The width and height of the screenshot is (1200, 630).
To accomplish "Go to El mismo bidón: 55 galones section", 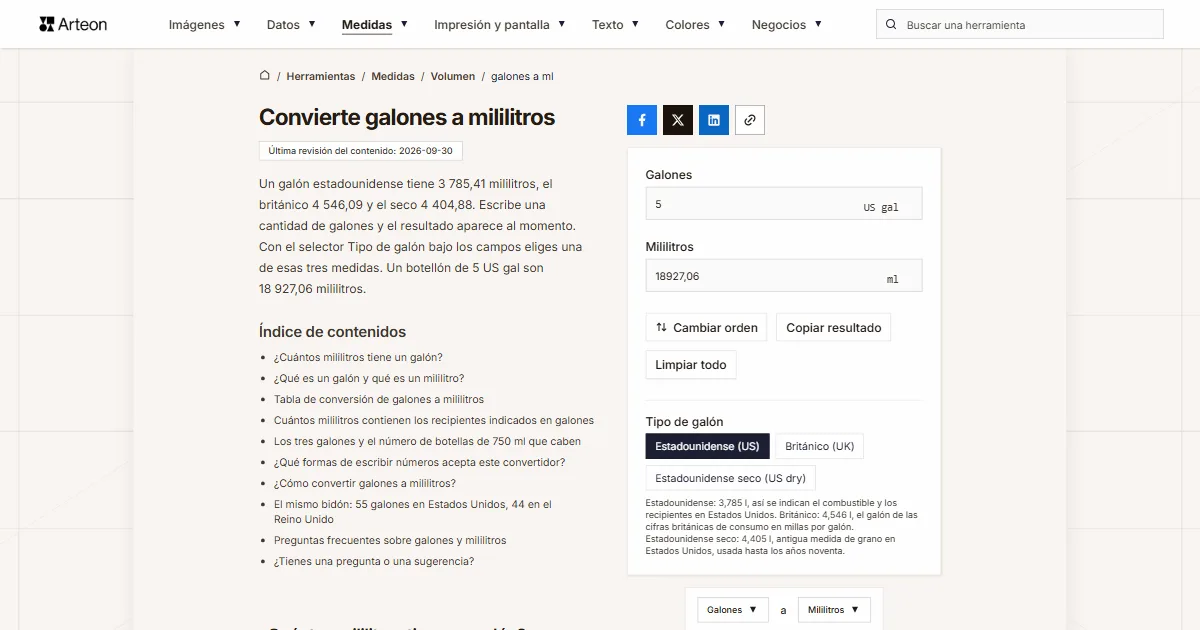I will [x=413, y=512].
